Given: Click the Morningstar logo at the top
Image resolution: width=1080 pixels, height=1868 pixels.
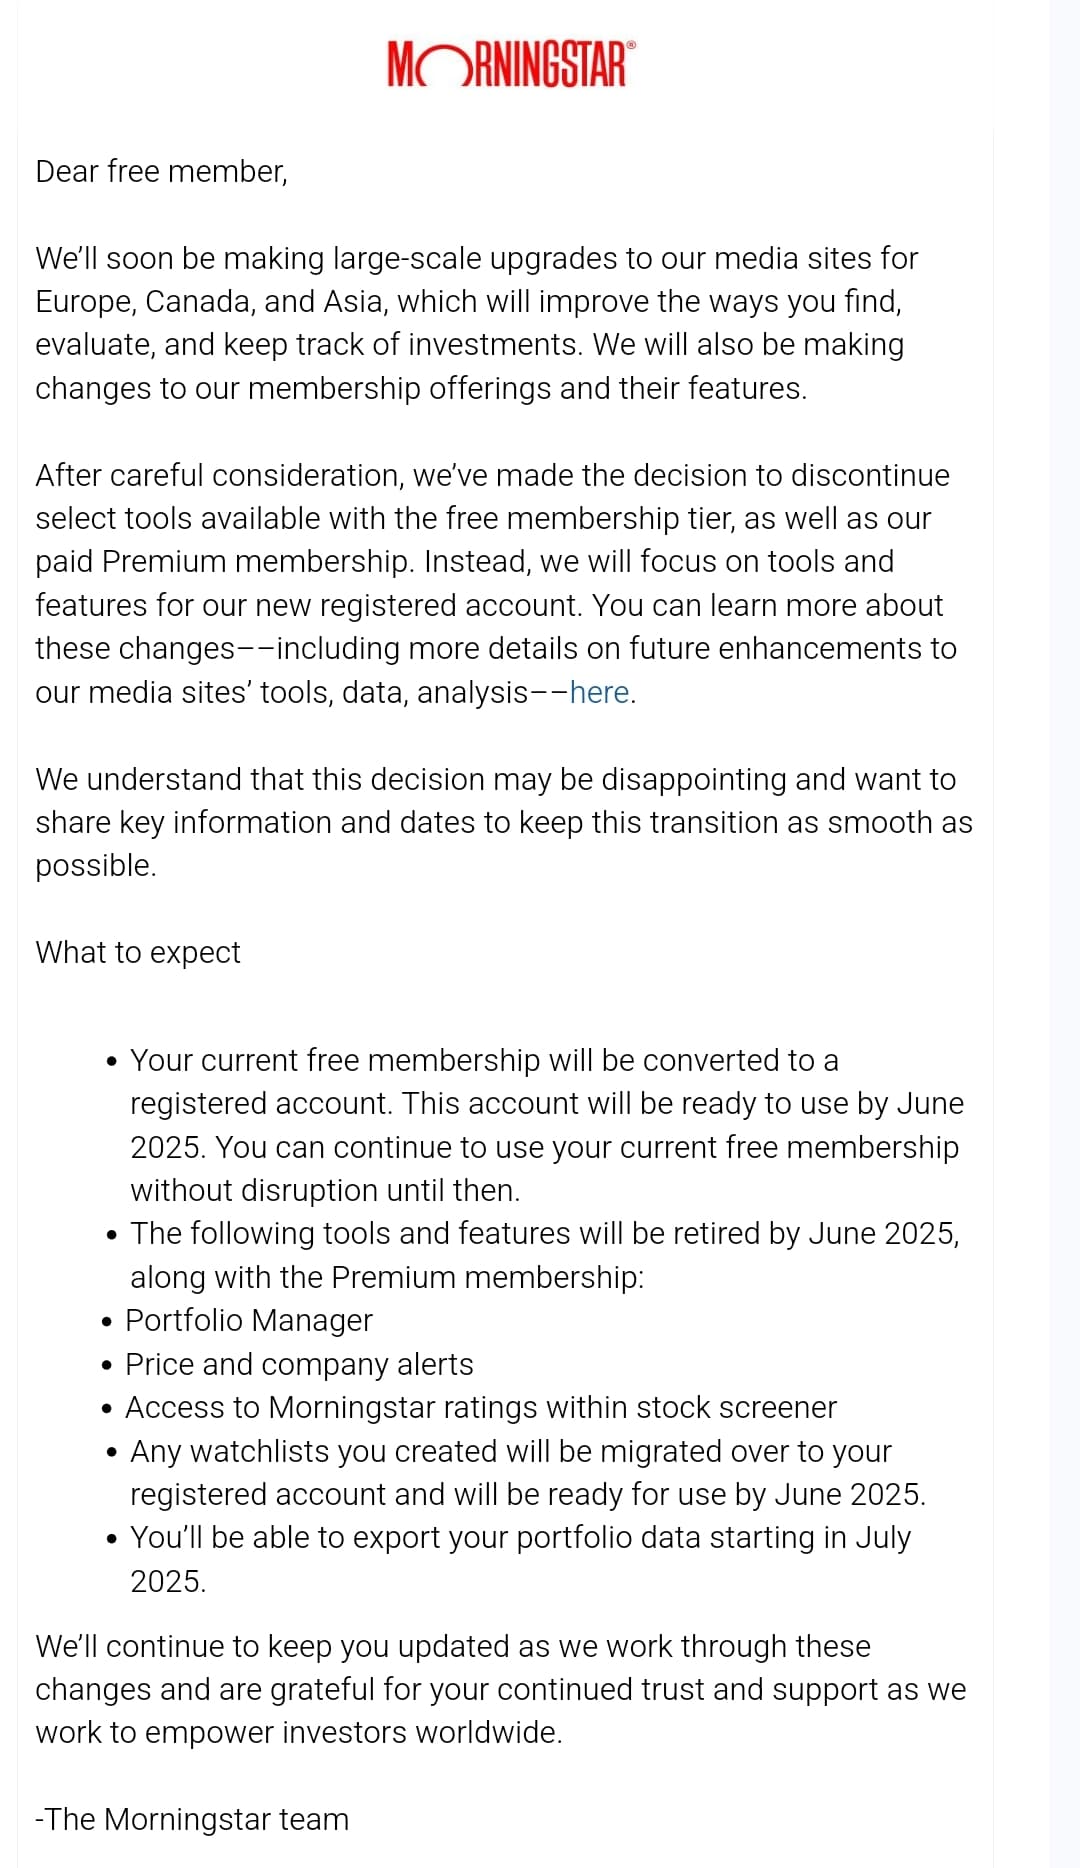Looking at the screenshot, I should (506, 65).
